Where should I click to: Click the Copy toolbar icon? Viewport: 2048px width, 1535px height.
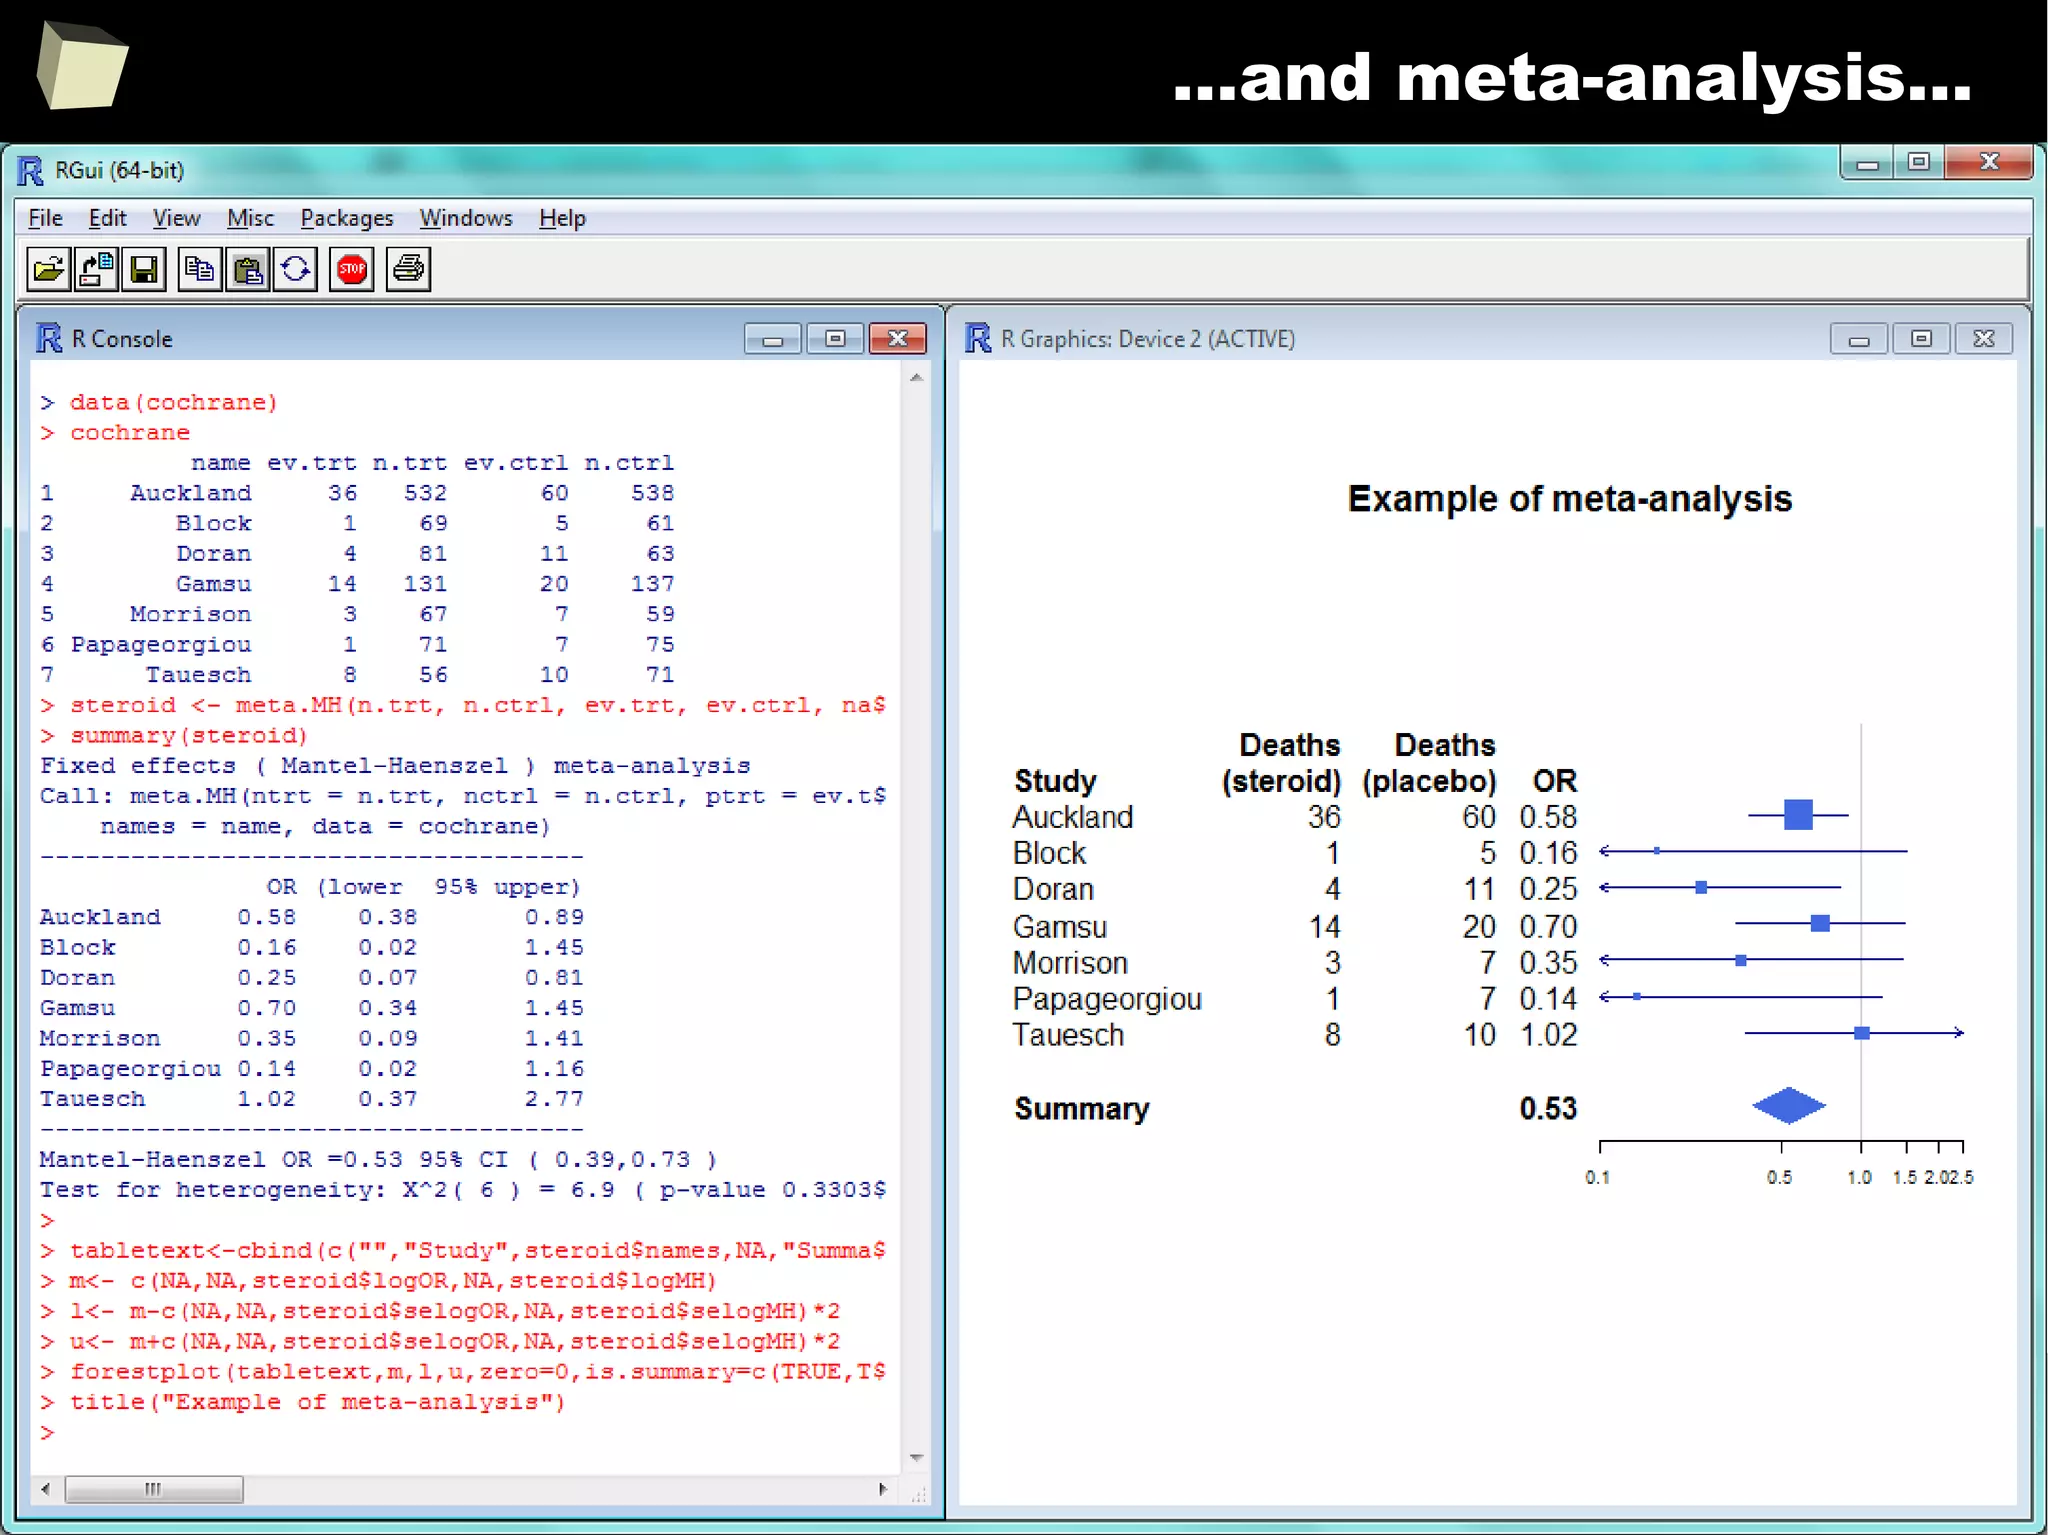[x=200, y=270]
